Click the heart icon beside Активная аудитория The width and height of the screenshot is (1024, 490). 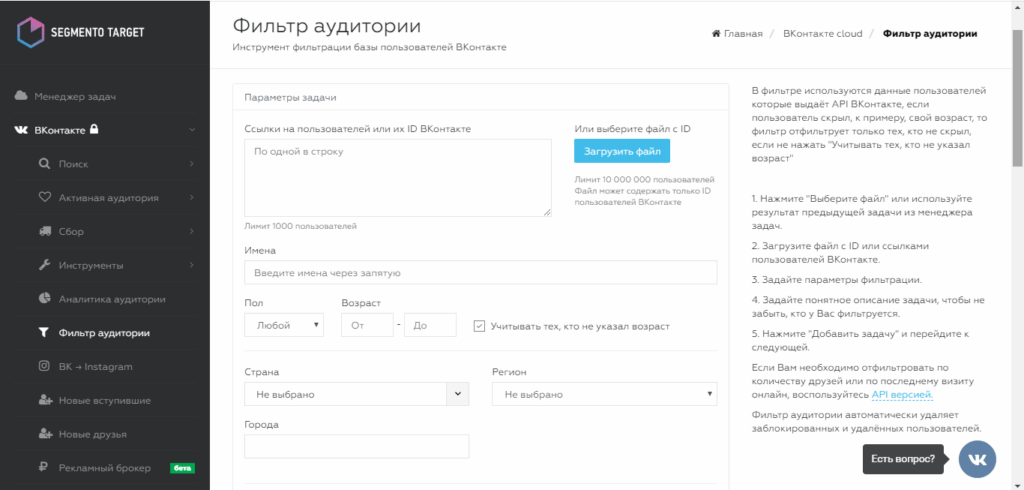tap(44, 197)
